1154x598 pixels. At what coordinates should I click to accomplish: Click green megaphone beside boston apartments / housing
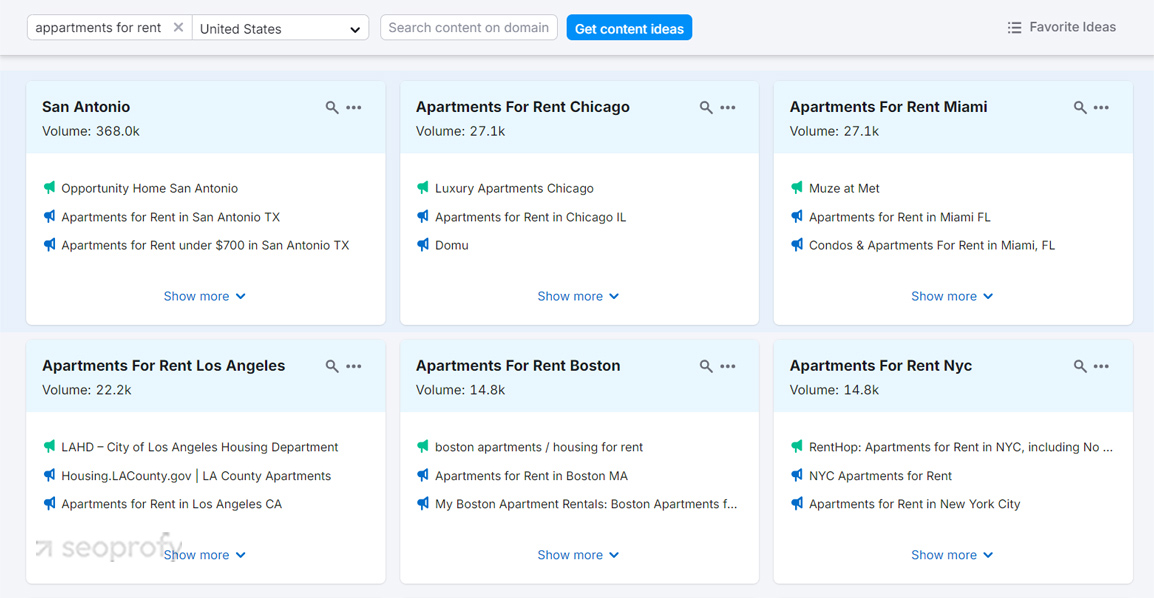click(x=422, y=446)
